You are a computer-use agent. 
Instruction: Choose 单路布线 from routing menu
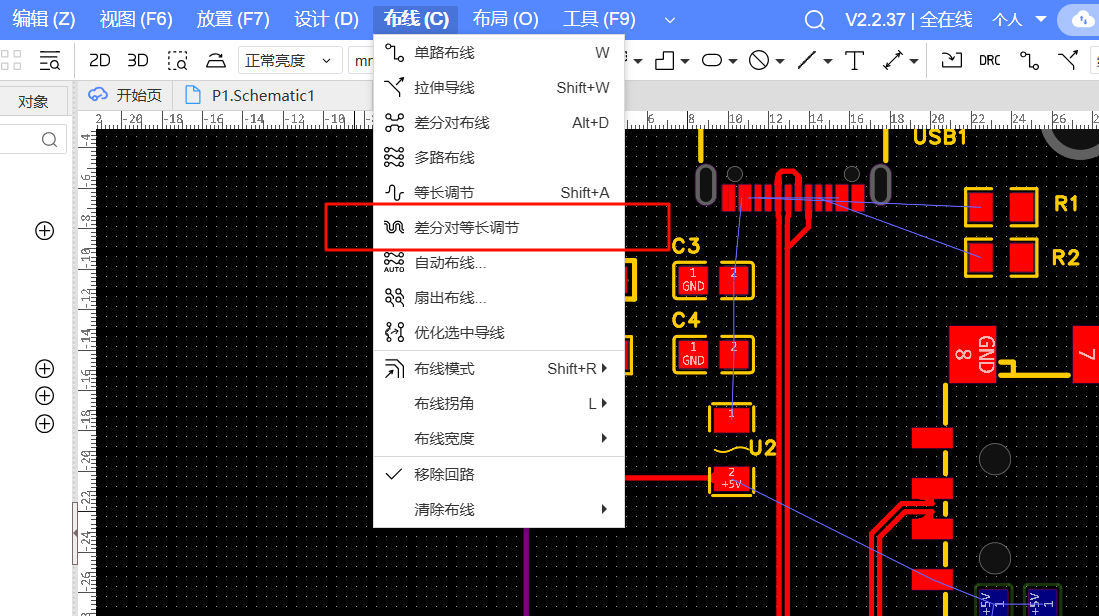[x=498, y=53]
